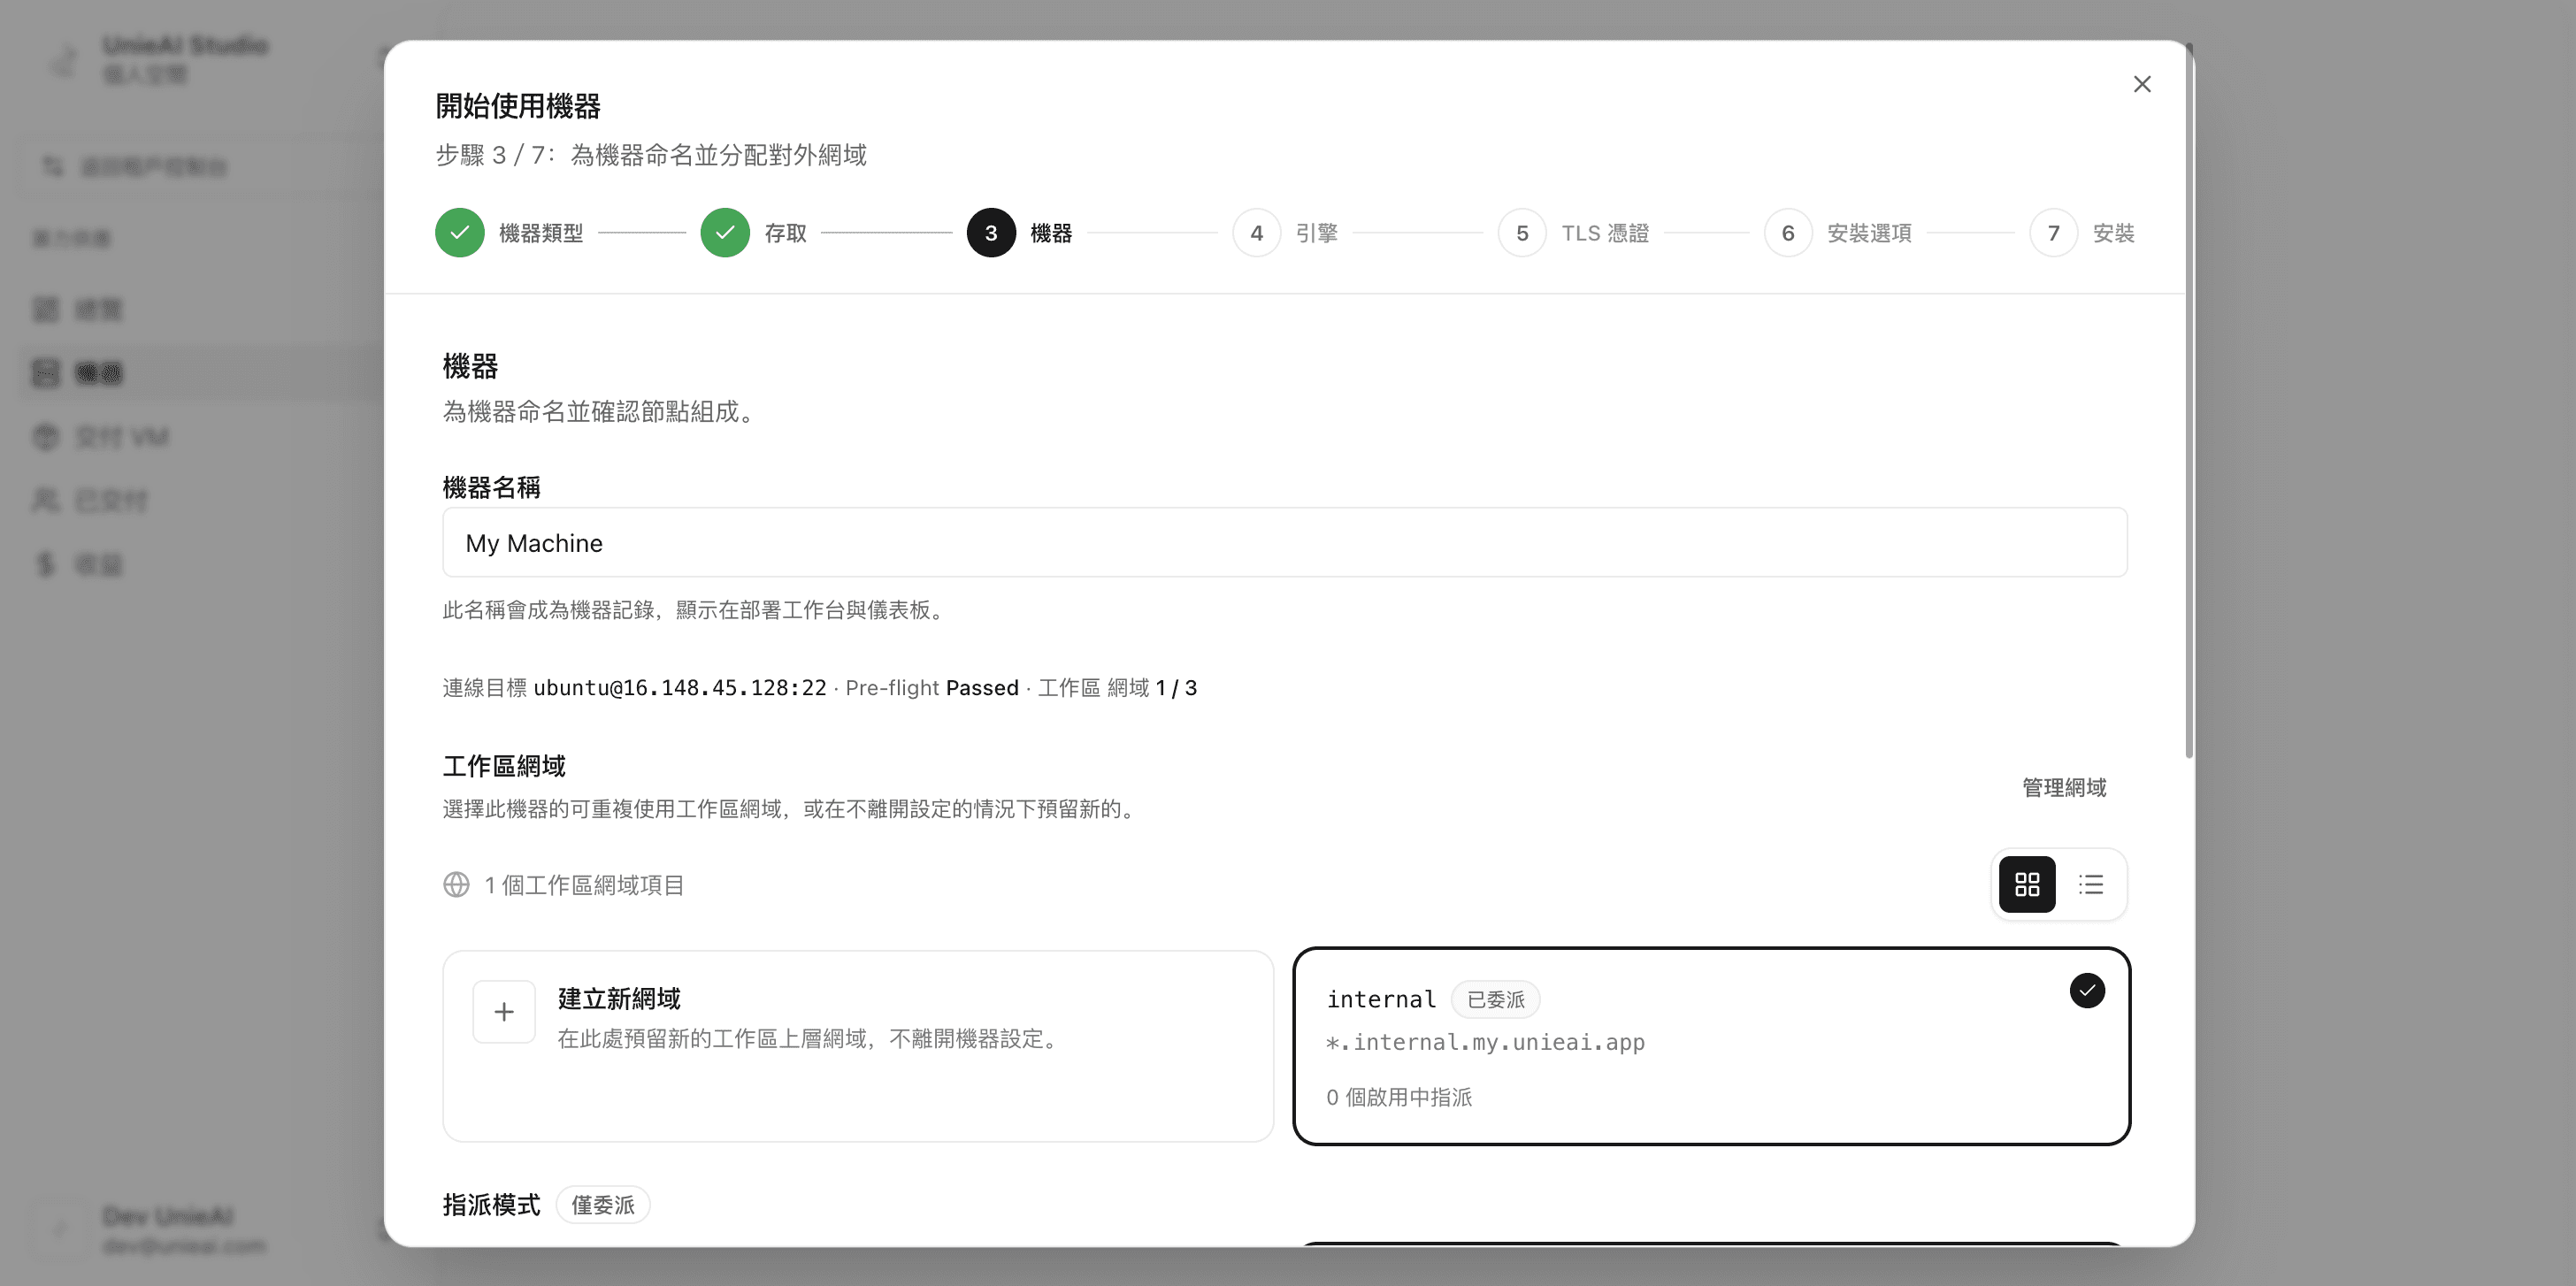This screenshot has height=1286, width=2576.
Task: Click Pre-flight Passed status text
Action: coord(932,688)
